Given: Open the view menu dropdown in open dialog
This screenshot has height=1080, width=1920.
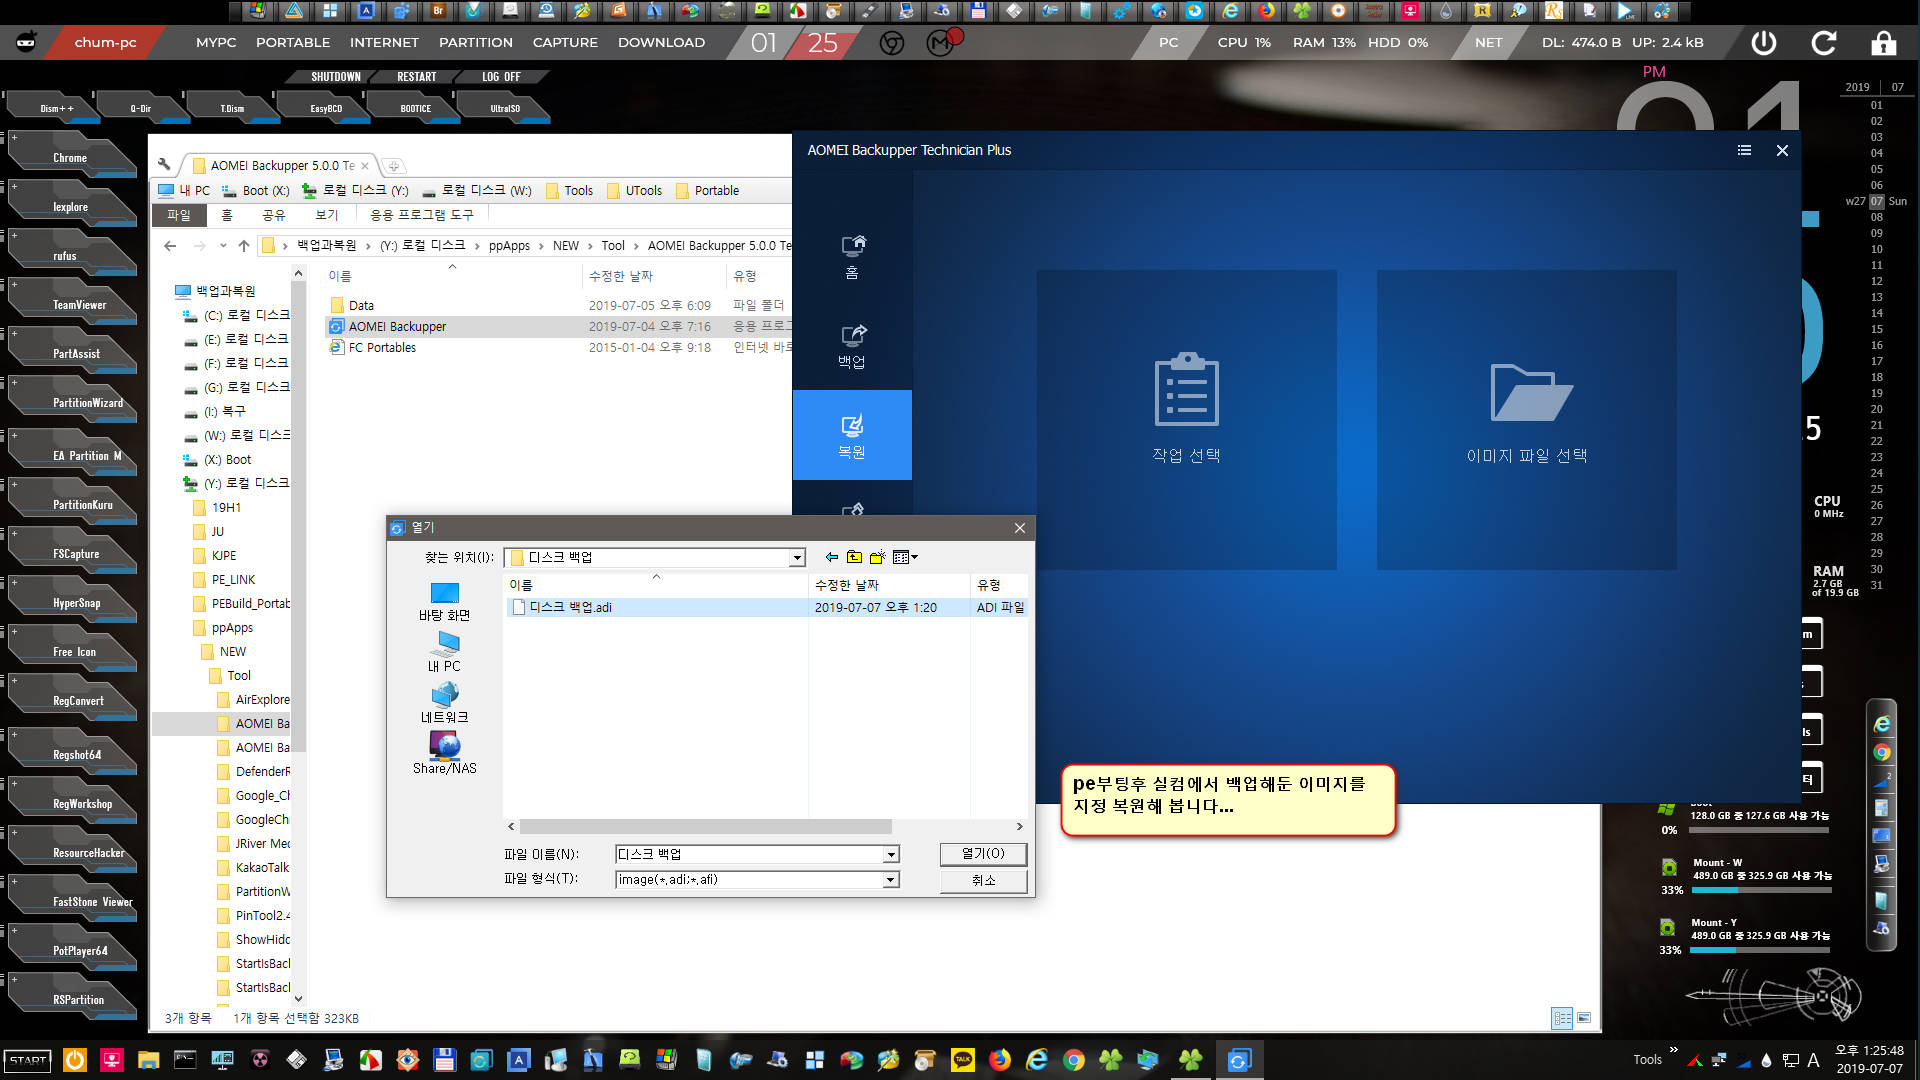Looking at the screenshot, I should [905, 557].
